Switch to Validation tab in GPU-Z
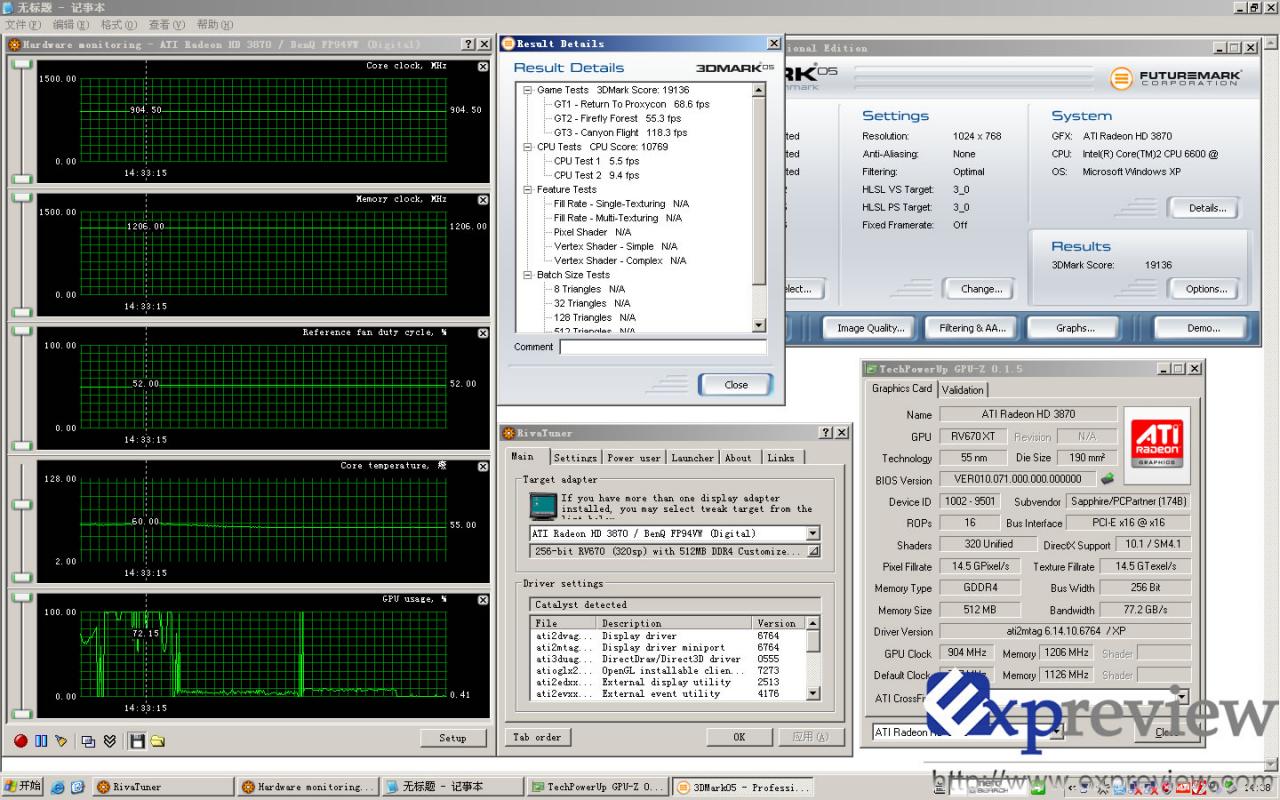The width and height of the screenshot is (1280, 800). 963,390
